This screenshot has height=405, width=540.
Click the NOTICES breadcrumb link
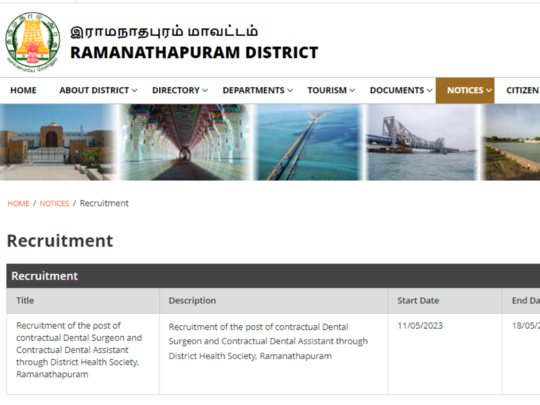54,204
